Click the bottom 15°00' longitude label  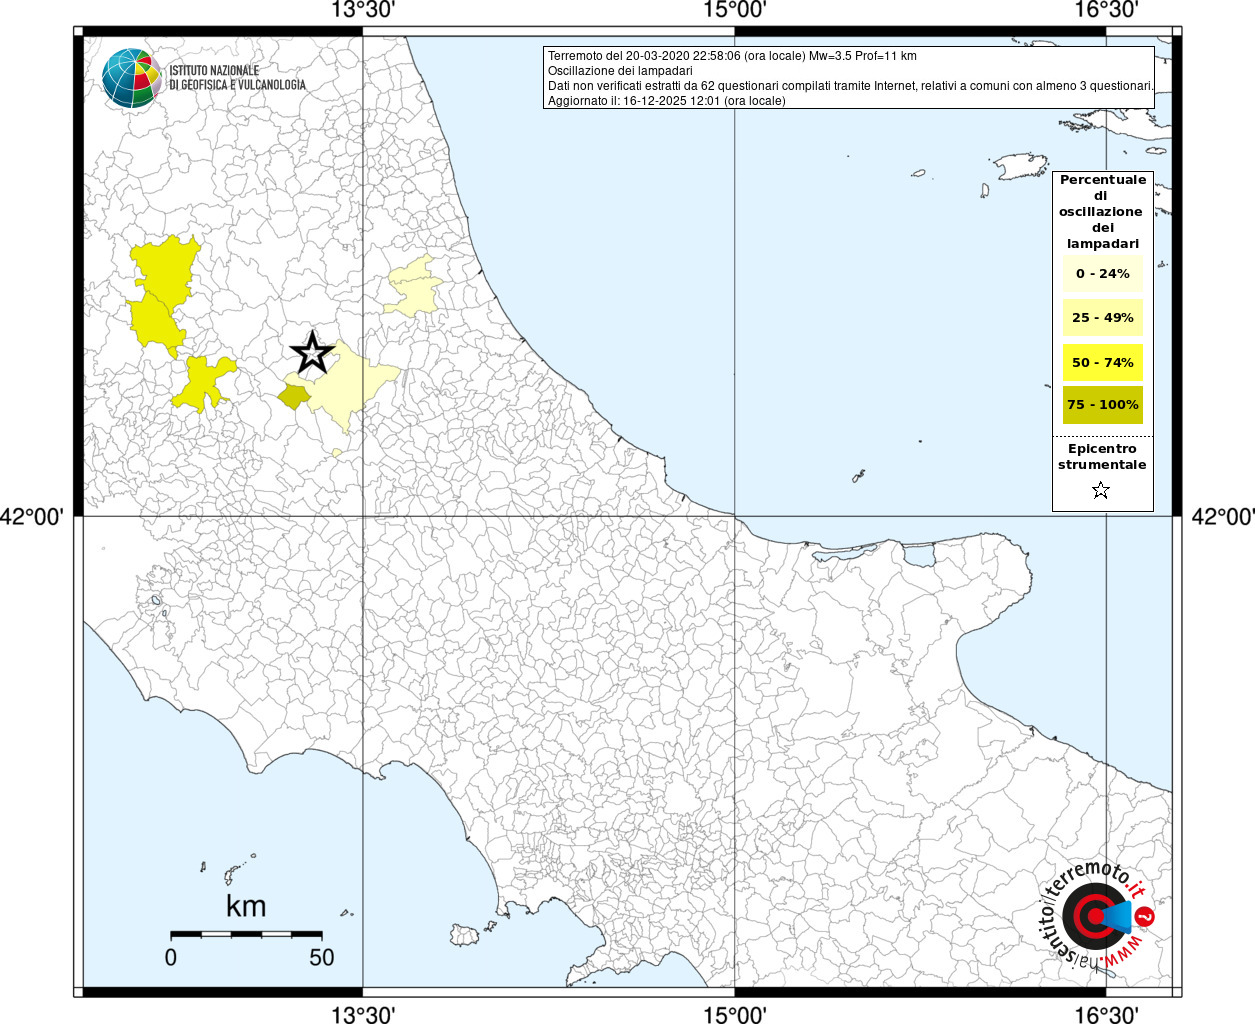coord(735,1014)
